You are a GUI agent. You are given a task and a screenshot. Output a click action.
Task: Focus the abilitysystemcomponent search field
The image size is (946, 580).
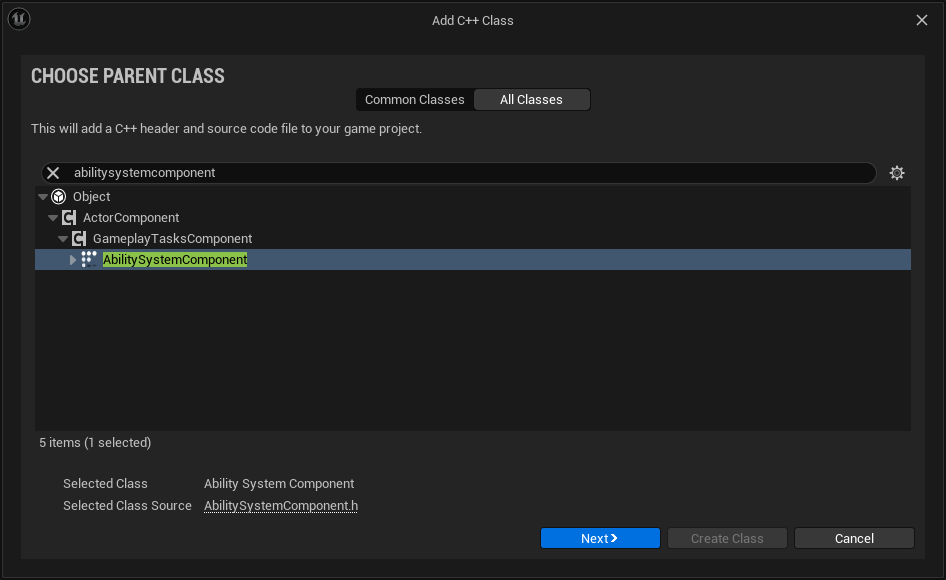(x=459, y=173)
